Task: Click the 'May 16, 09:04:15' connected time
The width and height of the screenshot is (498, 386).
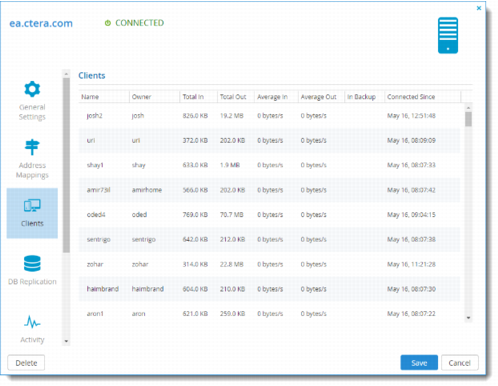Action: click(411, 215)
